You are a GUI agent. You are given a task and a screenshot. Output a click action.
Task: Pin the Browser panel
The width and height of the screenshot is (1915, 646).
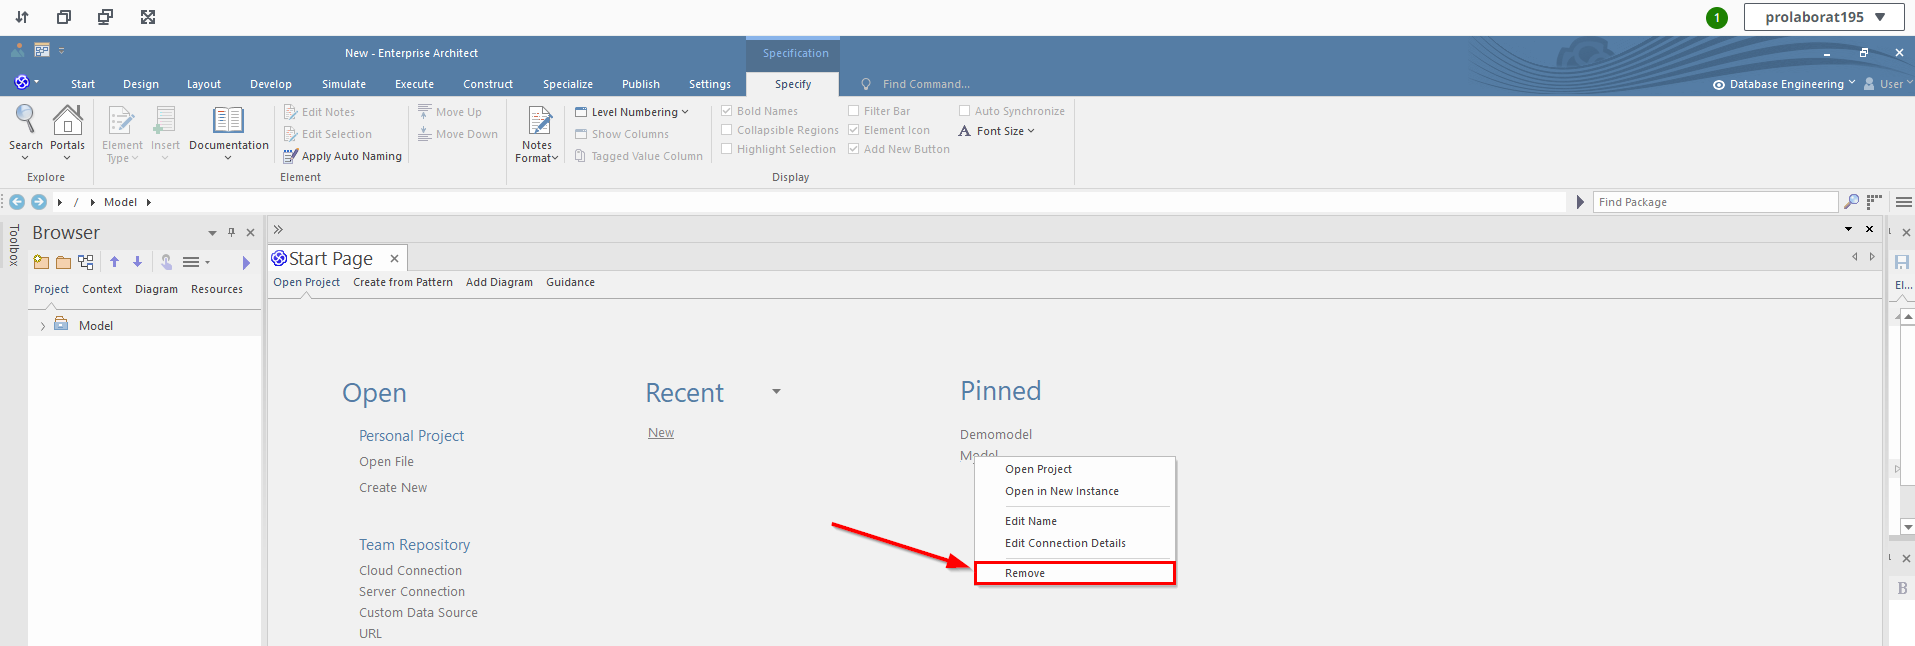click(x=231, y=232)
